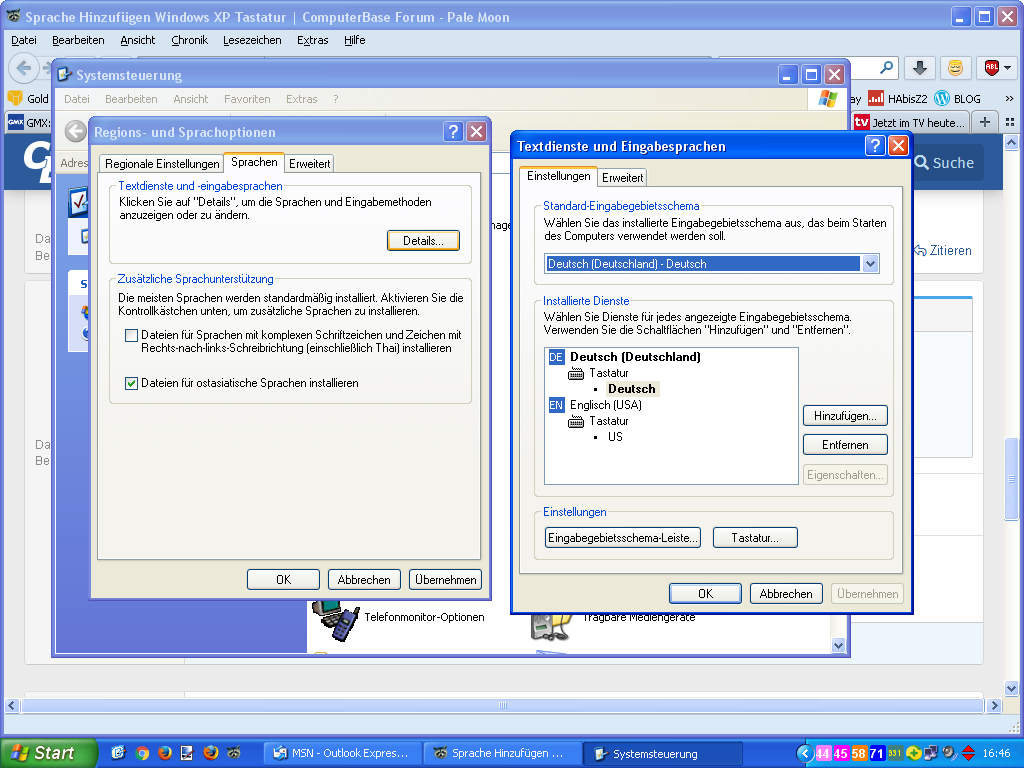Select the Deutsch keyboard layout entry
Screen dimensions: 1024x768
pyautogui.click(x=632, y=389)
